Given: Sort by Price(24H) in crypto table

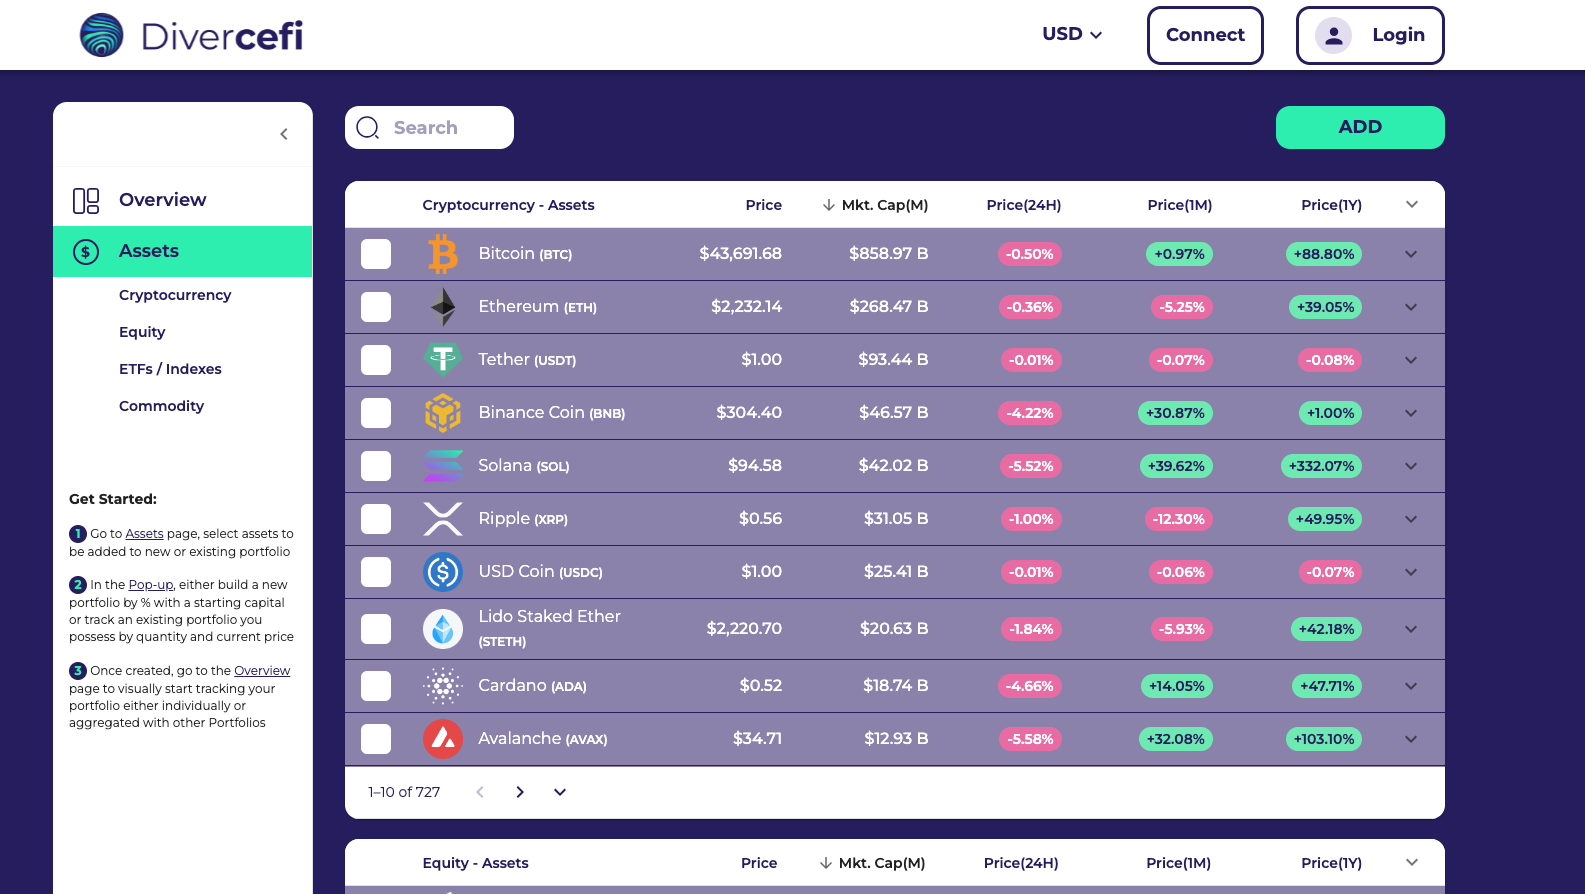Looking at the screenshot, I should pyautogui.click(x=1023, y=205).
